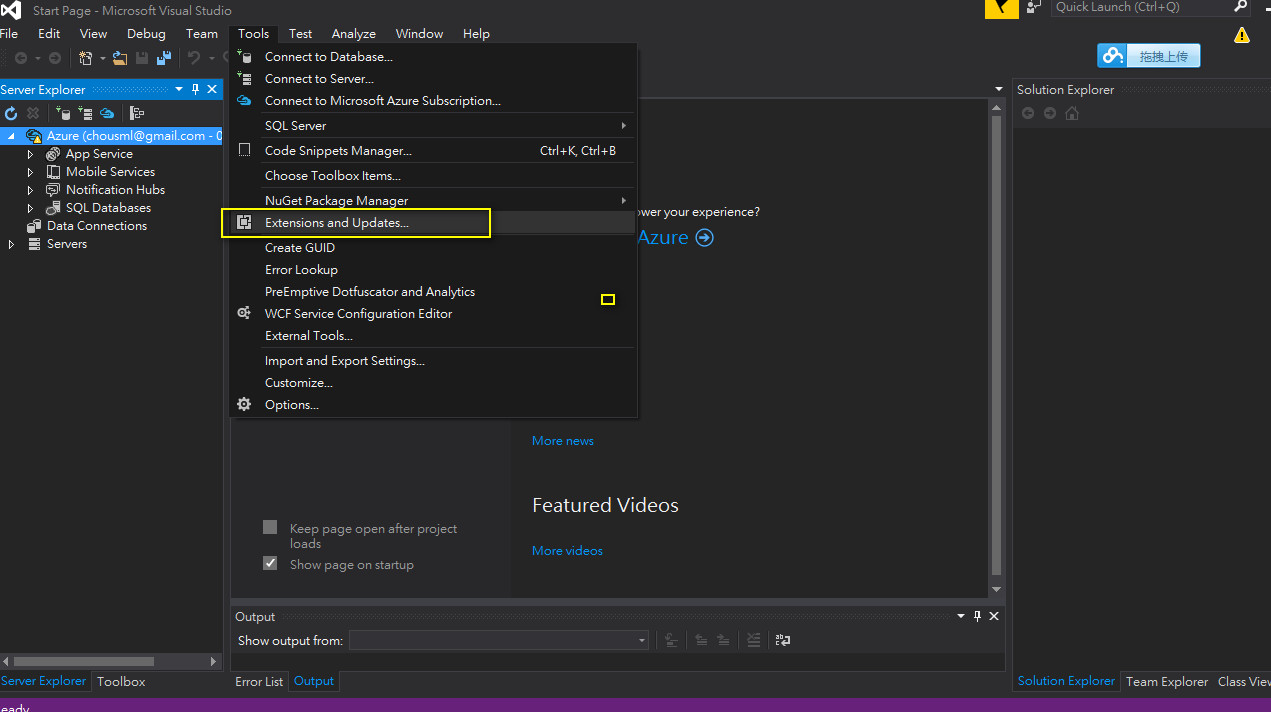This screenshot has width=1271, height=712.
Task: Select External Tools menu entry
Action: (433, 335)
